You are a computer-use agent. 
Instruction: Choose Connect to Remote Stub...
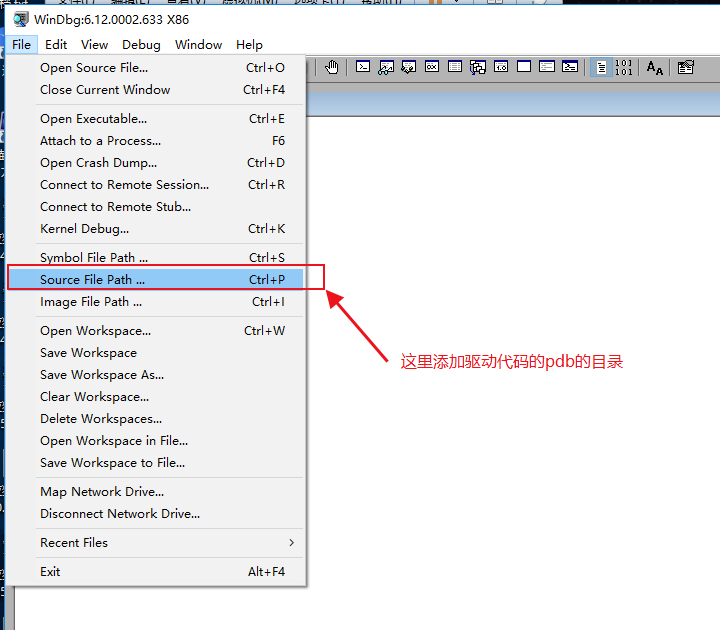point(156,207)
